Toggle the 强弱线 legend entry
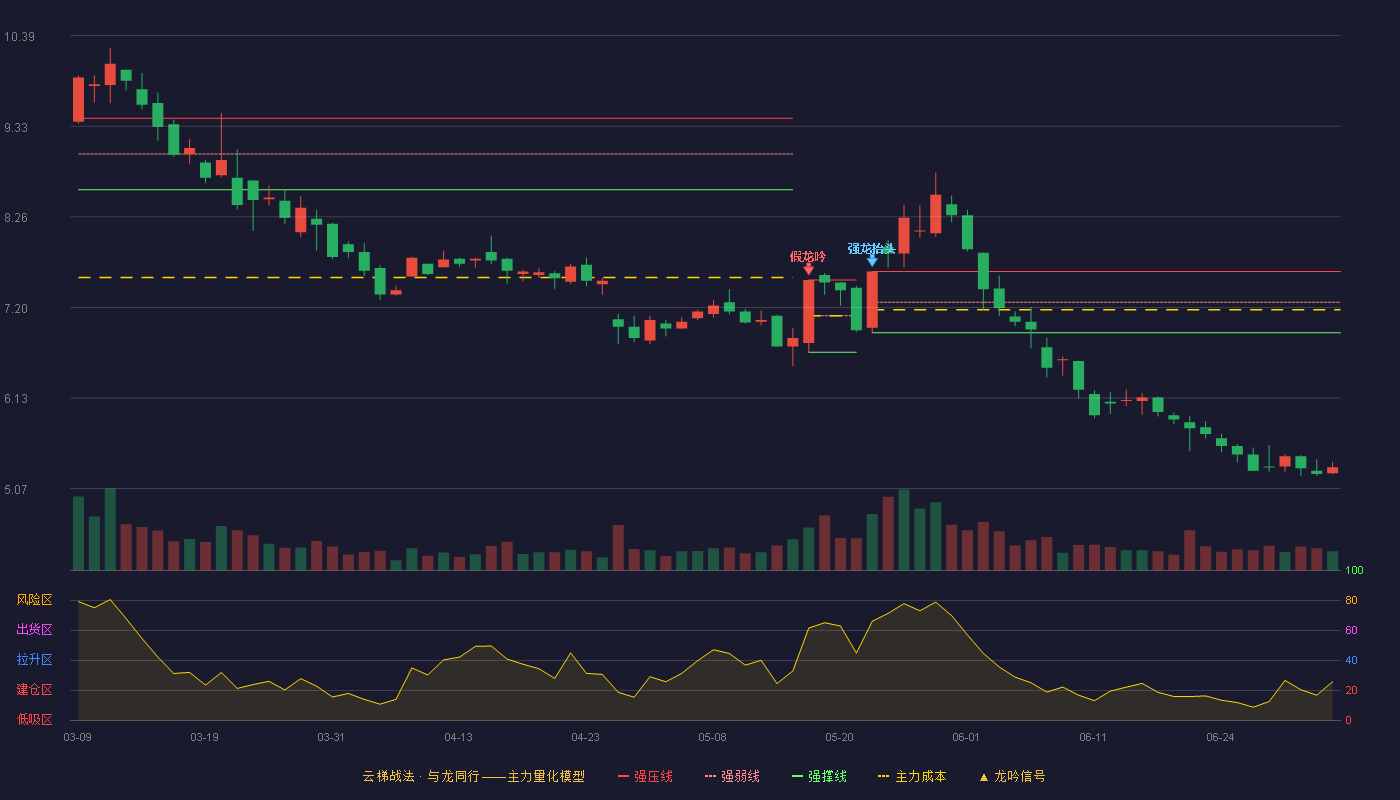The height and width of the screenshot is (800, 1400). pyautogui.click(x=732, y=777)
